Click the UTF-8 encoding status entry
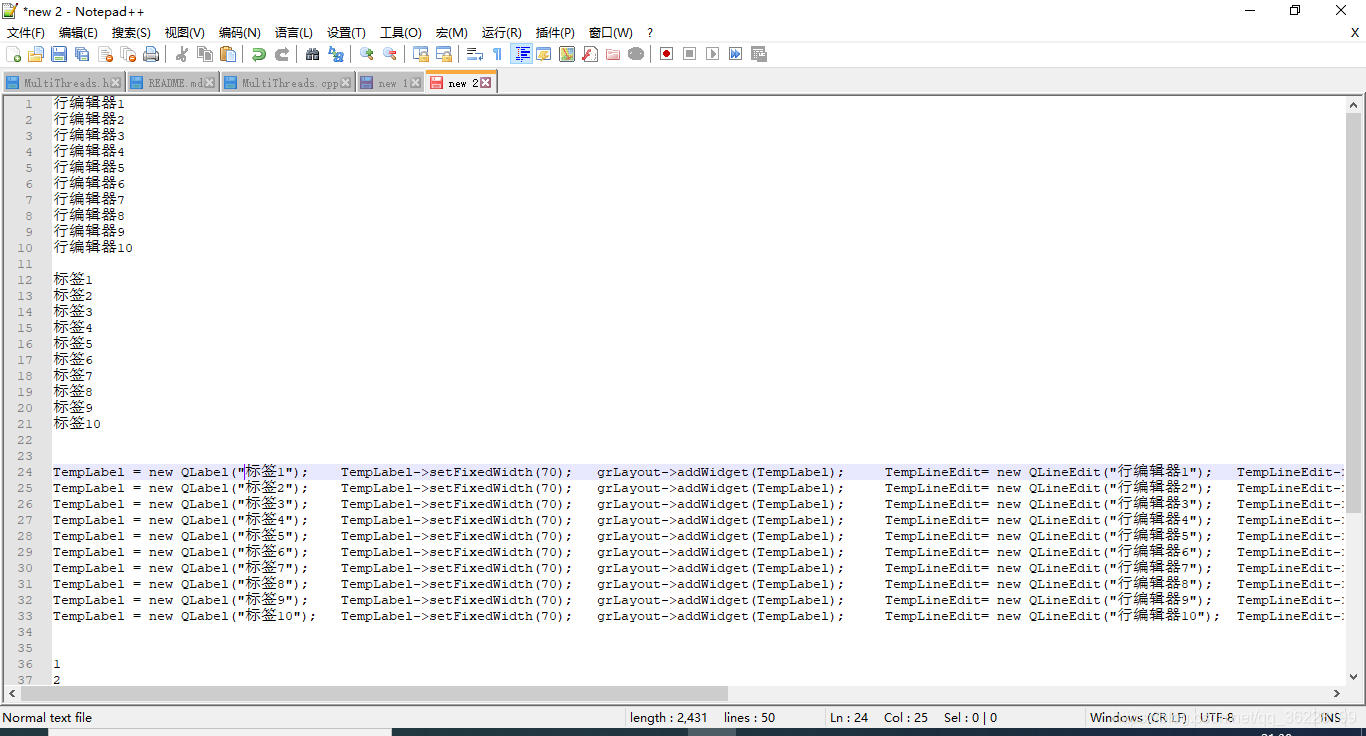This screenshot has width=1366, height=736. (x=1217, y=717)
